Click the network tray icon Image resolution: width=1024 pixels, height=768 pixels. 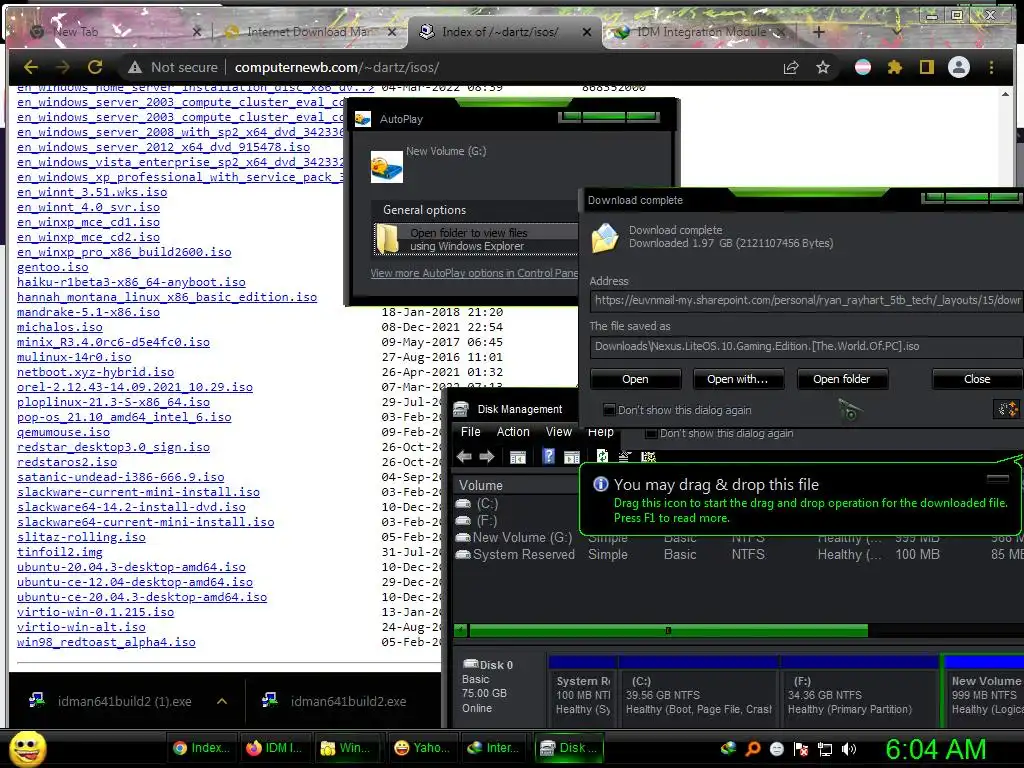click(x=825, y=749)
